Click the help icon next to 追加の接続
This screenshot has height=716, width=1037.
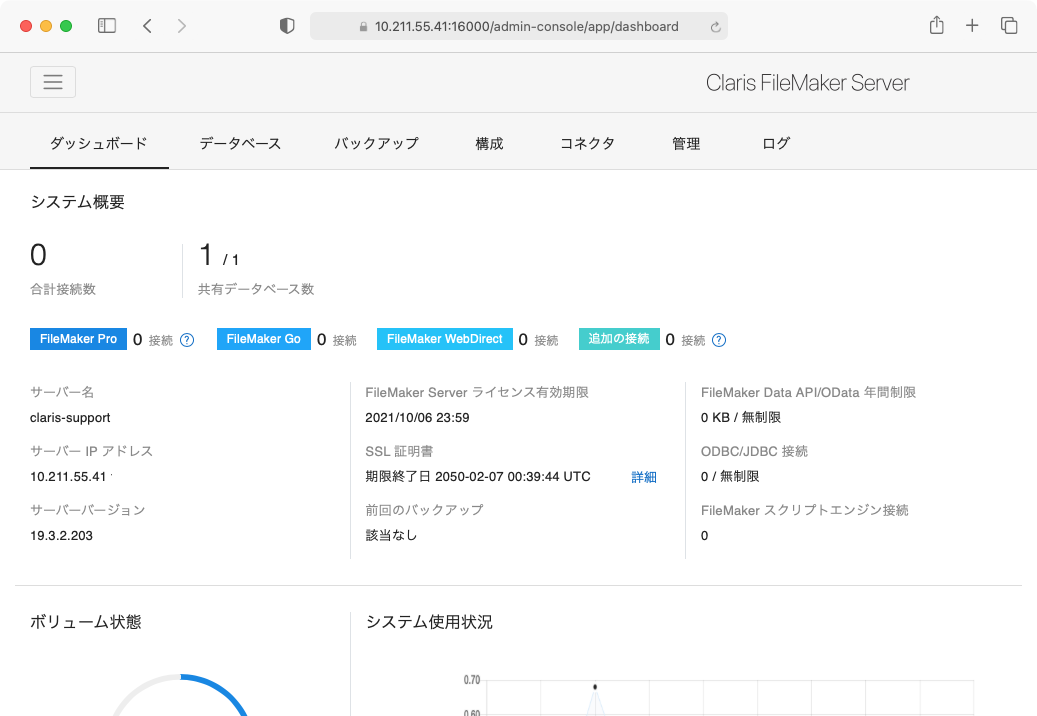tap(719, 339)
